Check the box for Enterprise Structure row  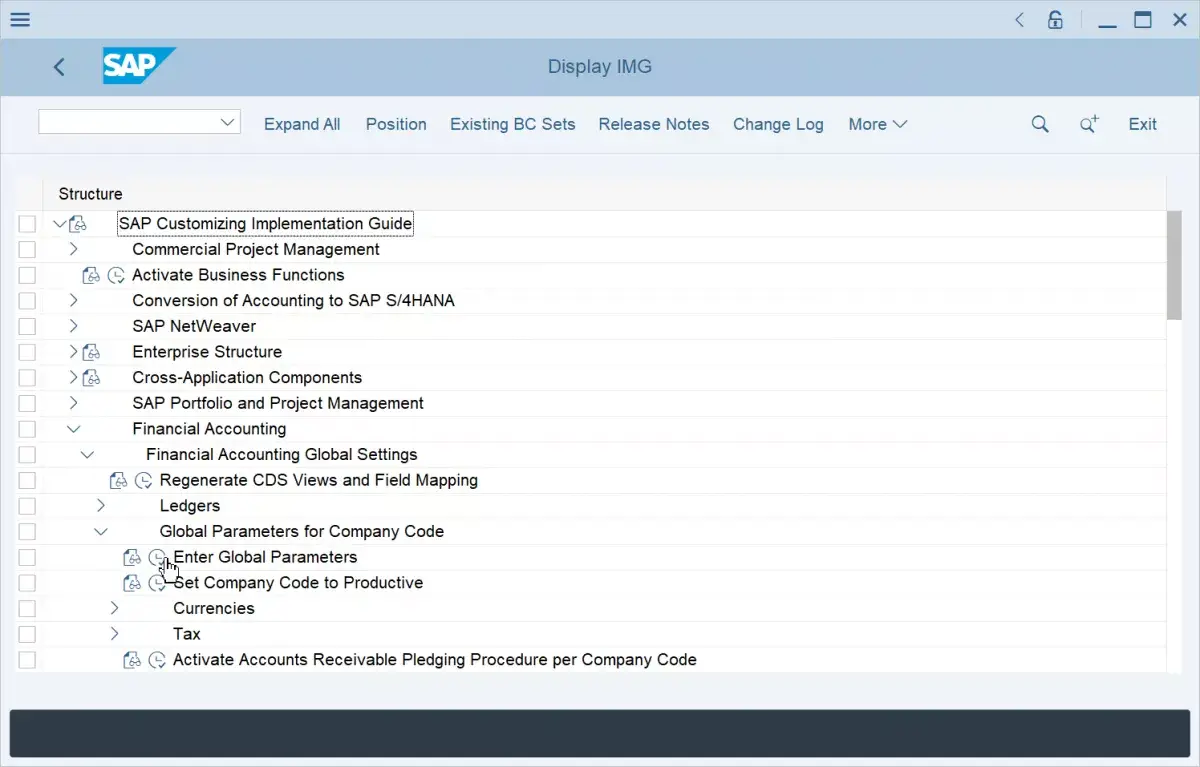click(x=27, y=352)
